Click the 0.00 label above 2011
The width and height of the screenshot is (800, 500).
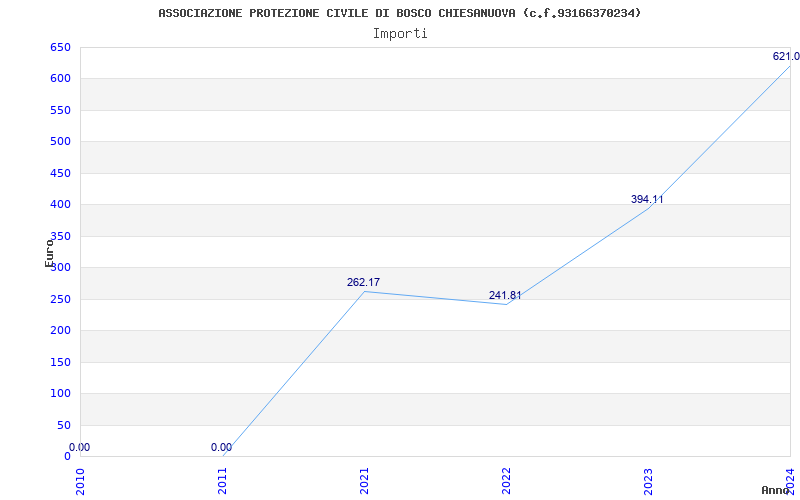coord(221,447)
